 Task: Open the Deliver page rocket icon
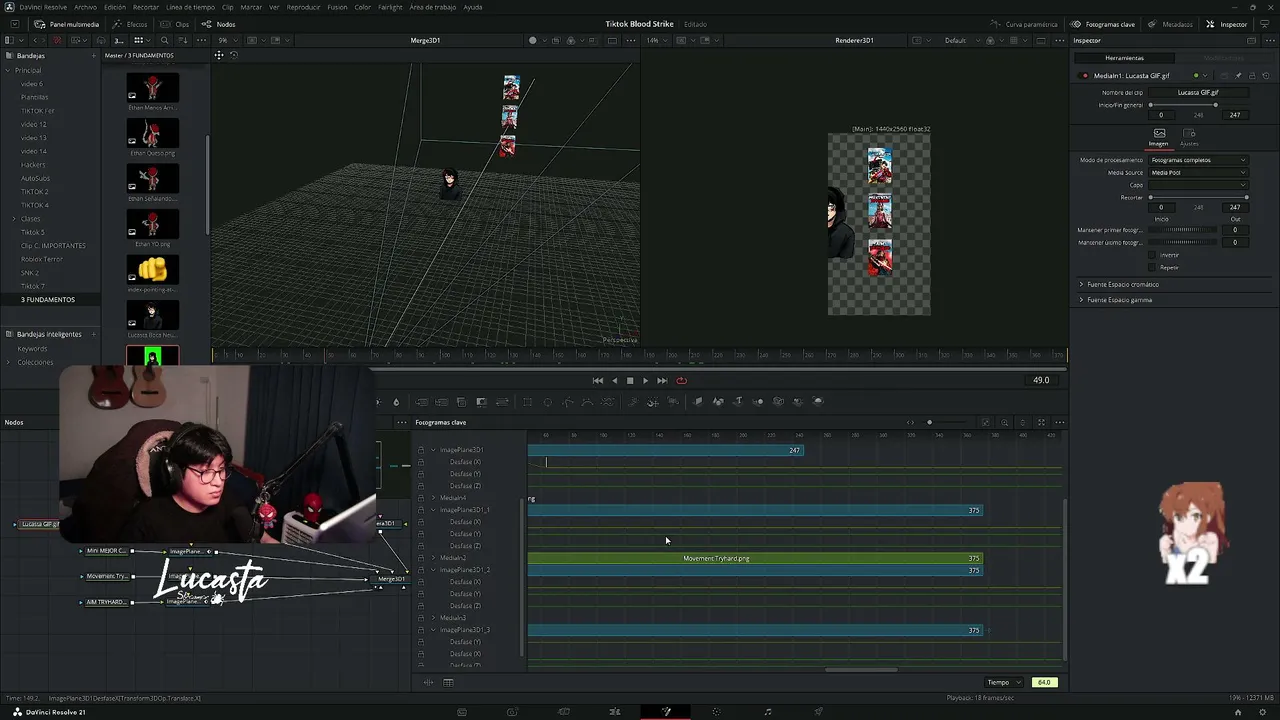coord(819,712)
